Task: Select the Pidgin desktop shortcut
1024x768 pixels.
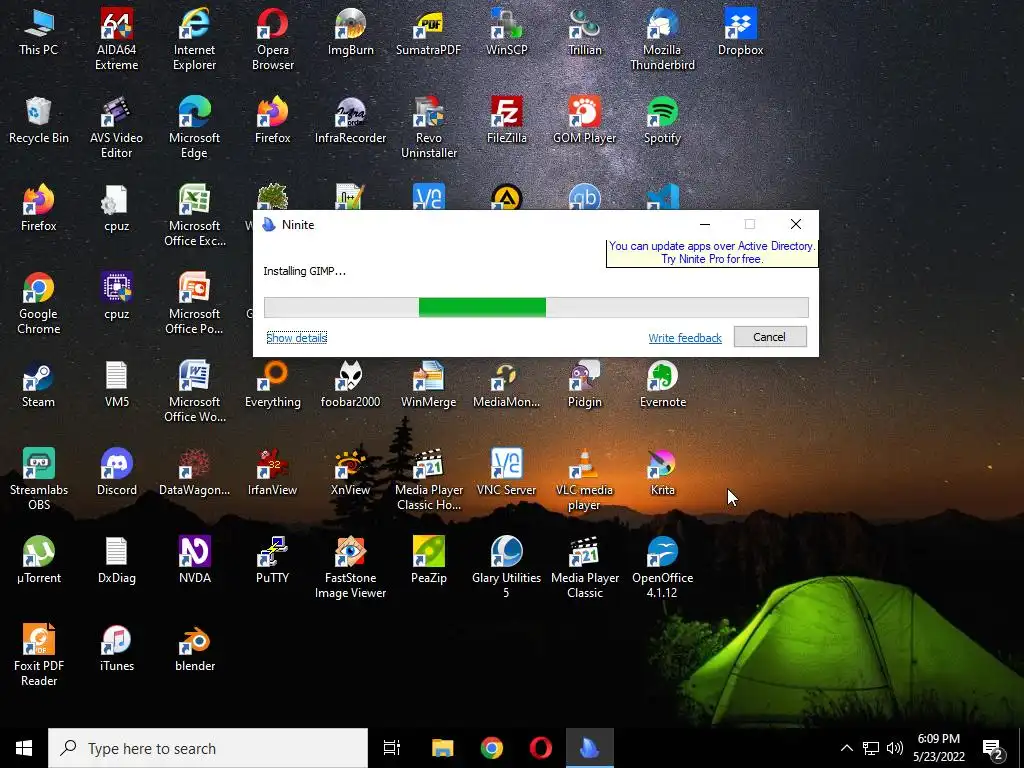Action: click(x=584, y=384)
